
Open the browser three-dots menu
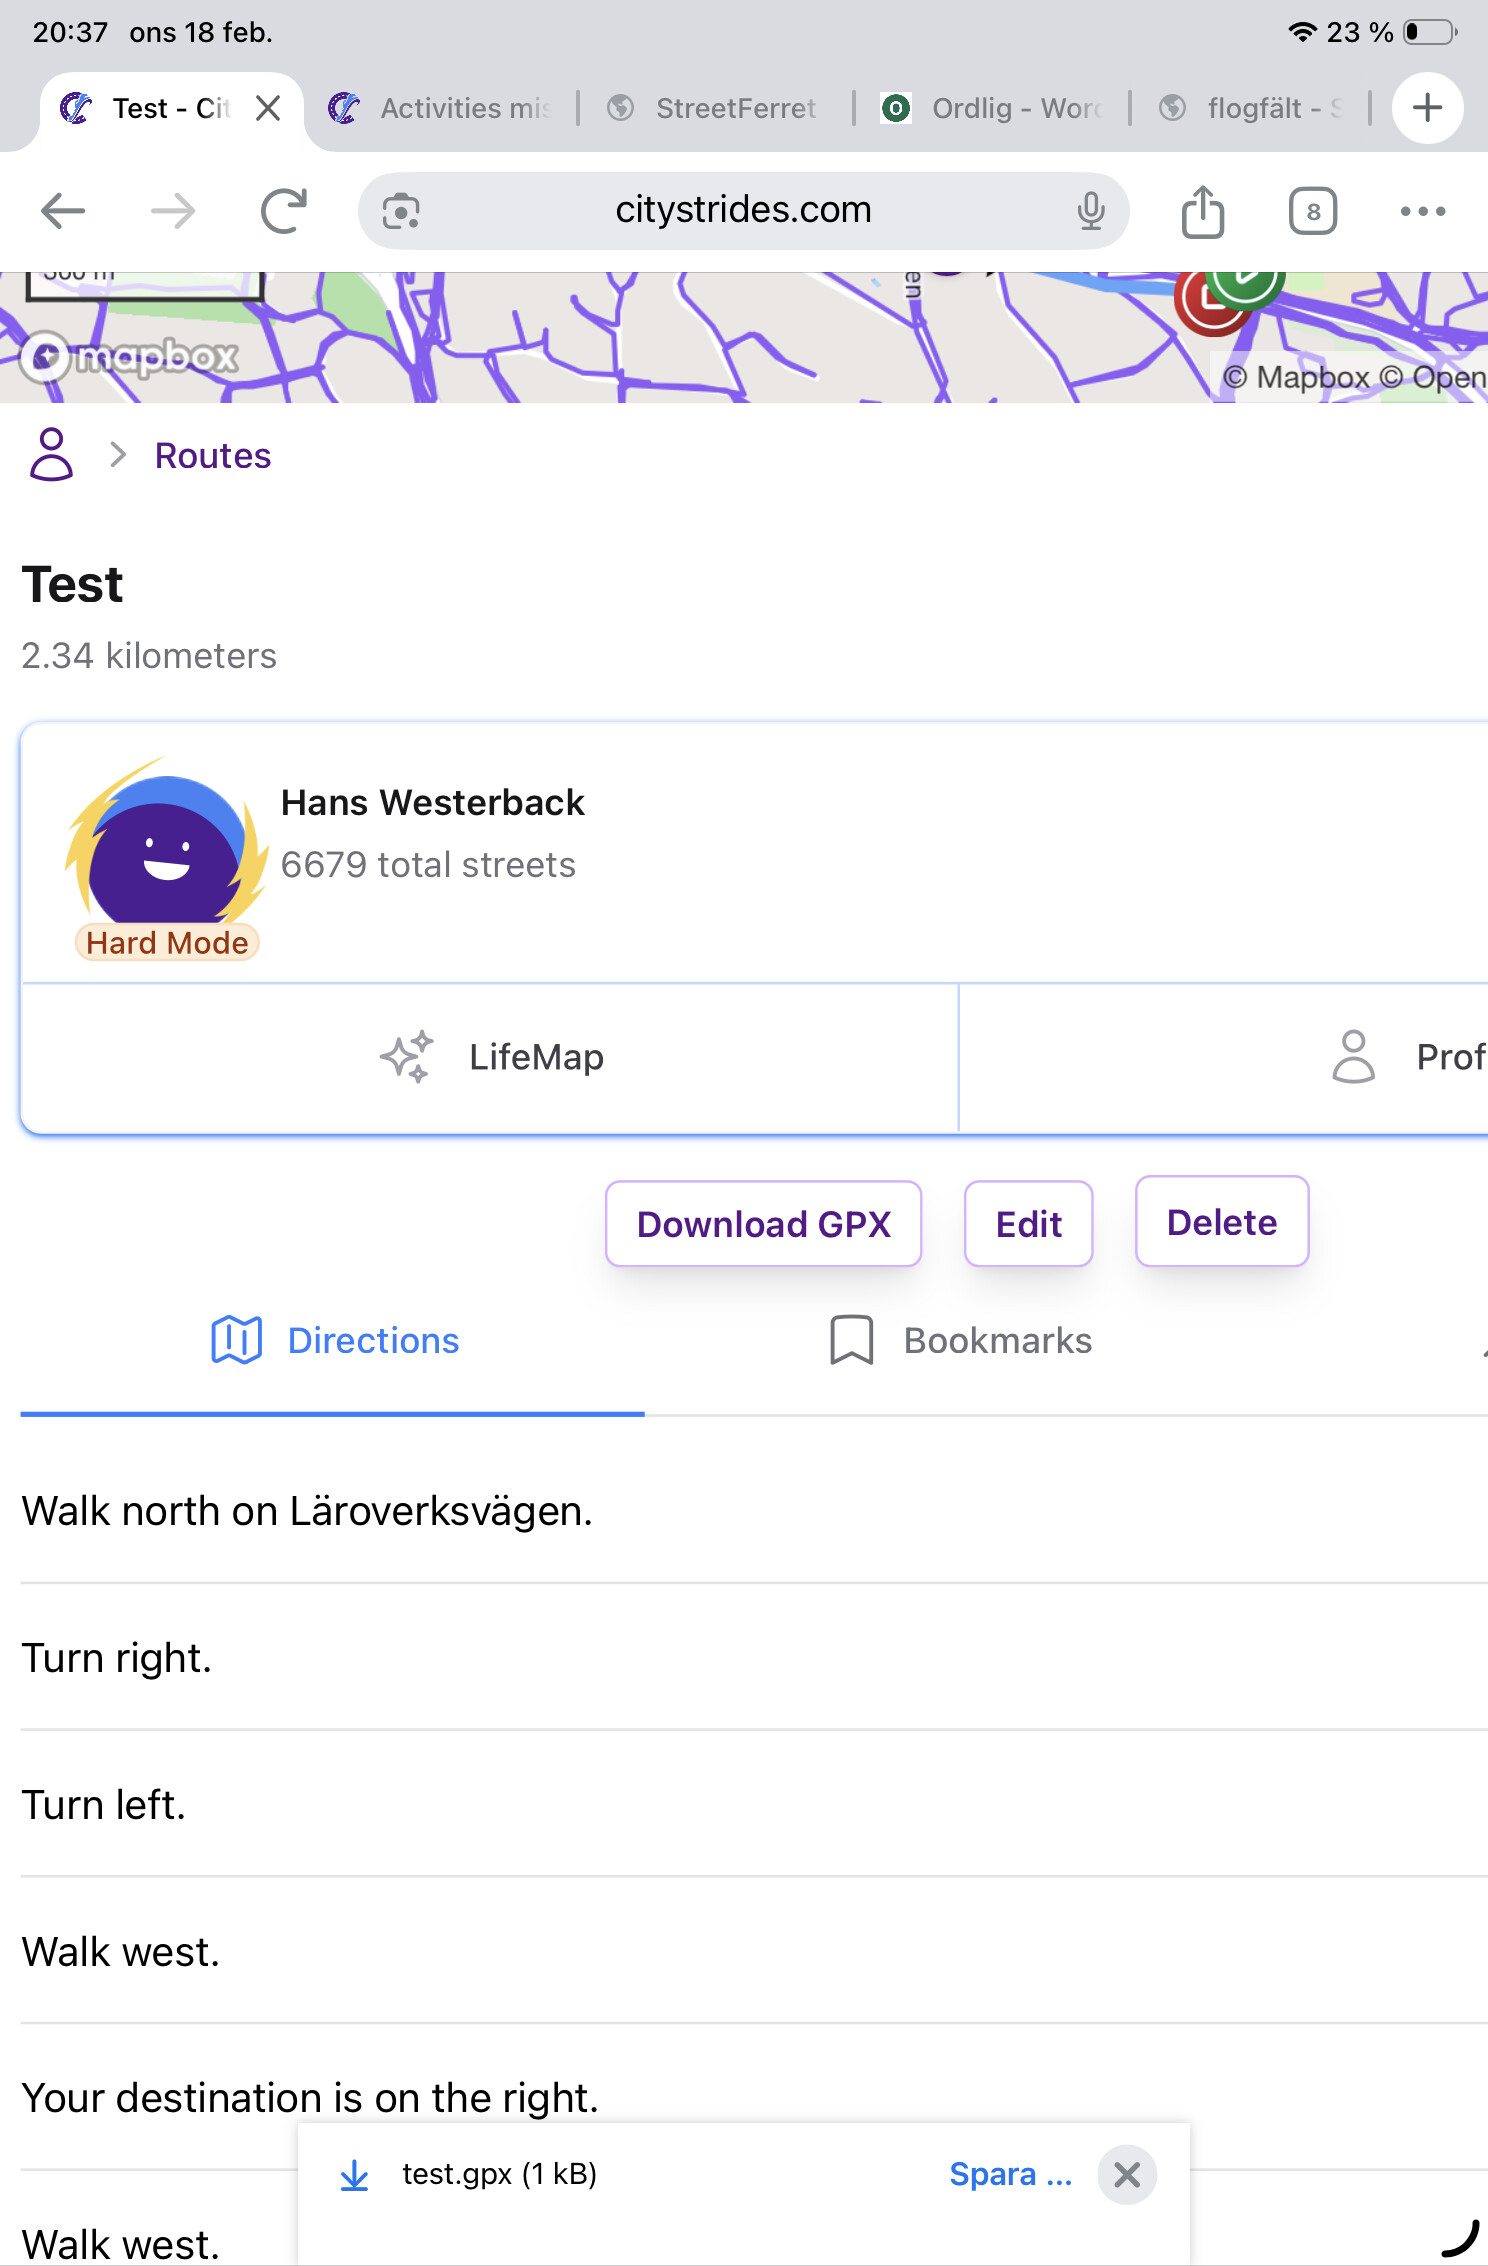[x=1422, y=211]
